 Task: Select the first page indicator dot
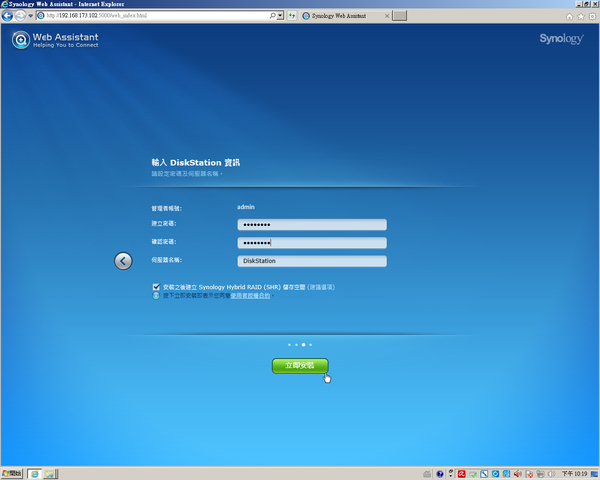(289, 345)
